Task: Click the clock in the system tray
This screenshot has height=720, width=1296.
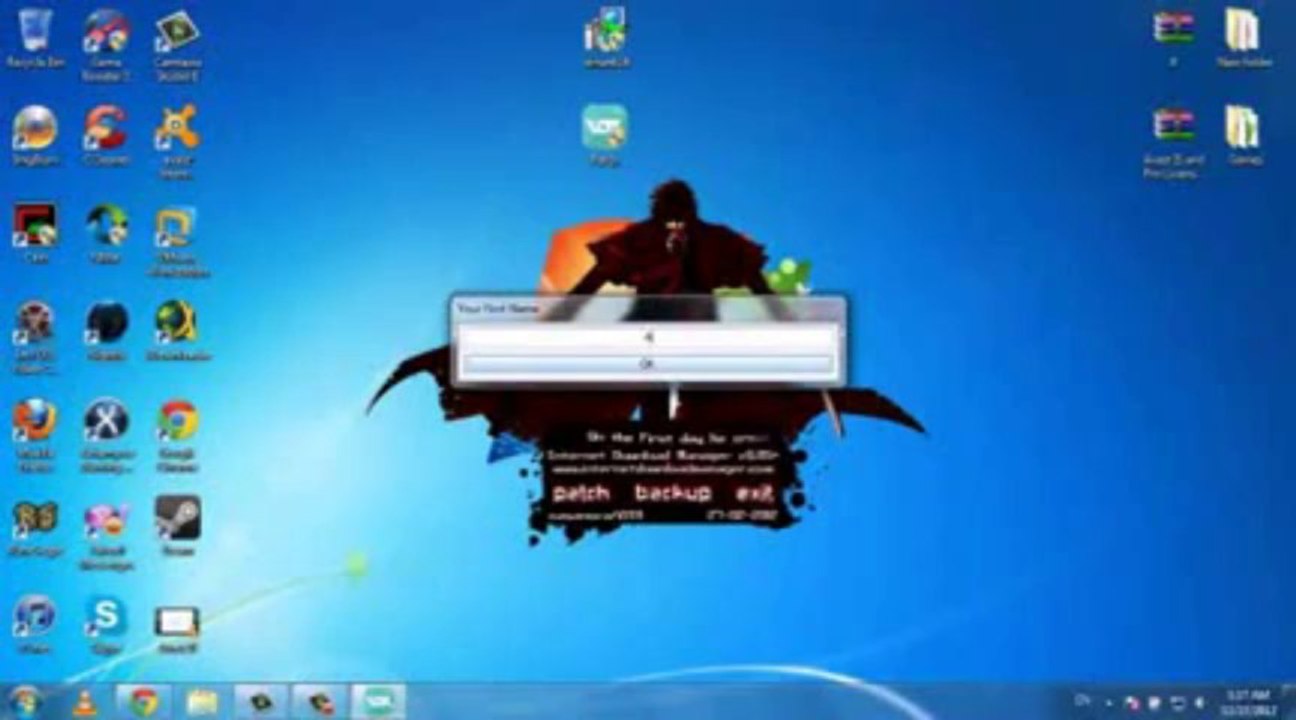Action: coord(1247,701)
